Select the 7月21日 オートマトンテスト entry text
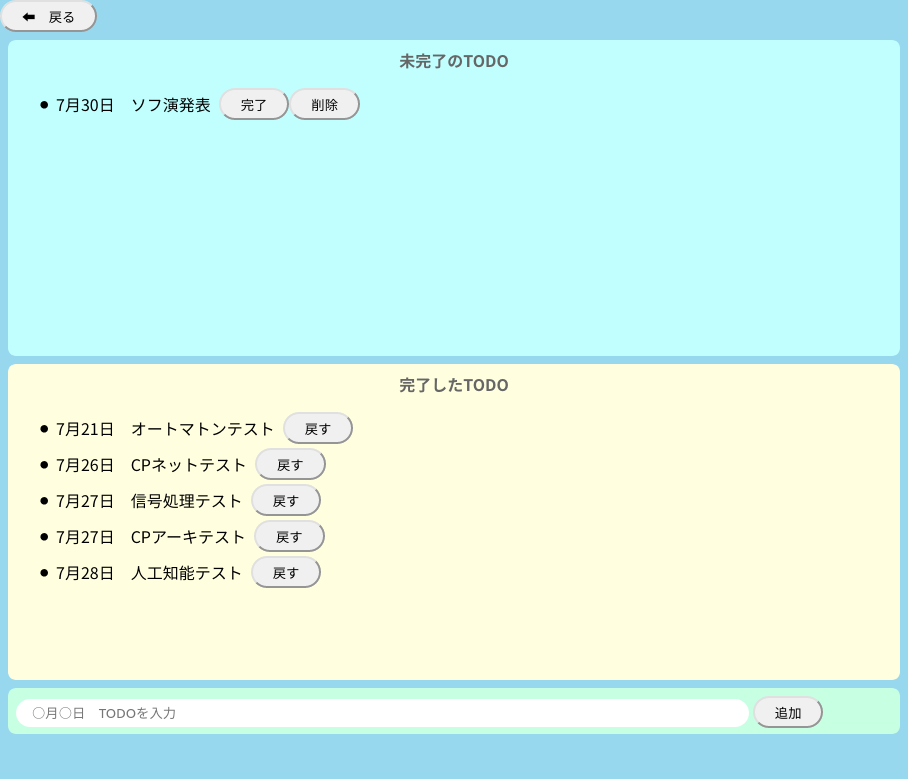The width and height of the screenshot is (908, 779). tap(164, 429)
